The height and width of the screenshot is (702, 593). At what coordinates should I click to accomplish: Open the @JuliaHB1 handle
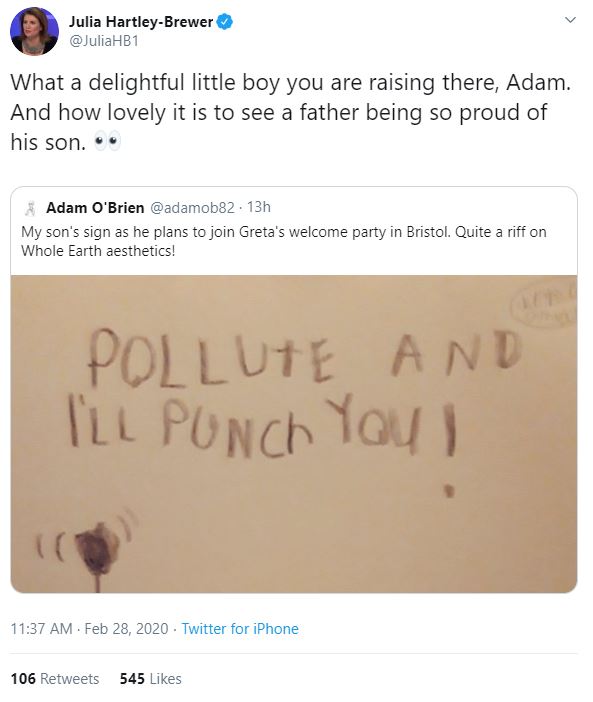pos(104,41)
